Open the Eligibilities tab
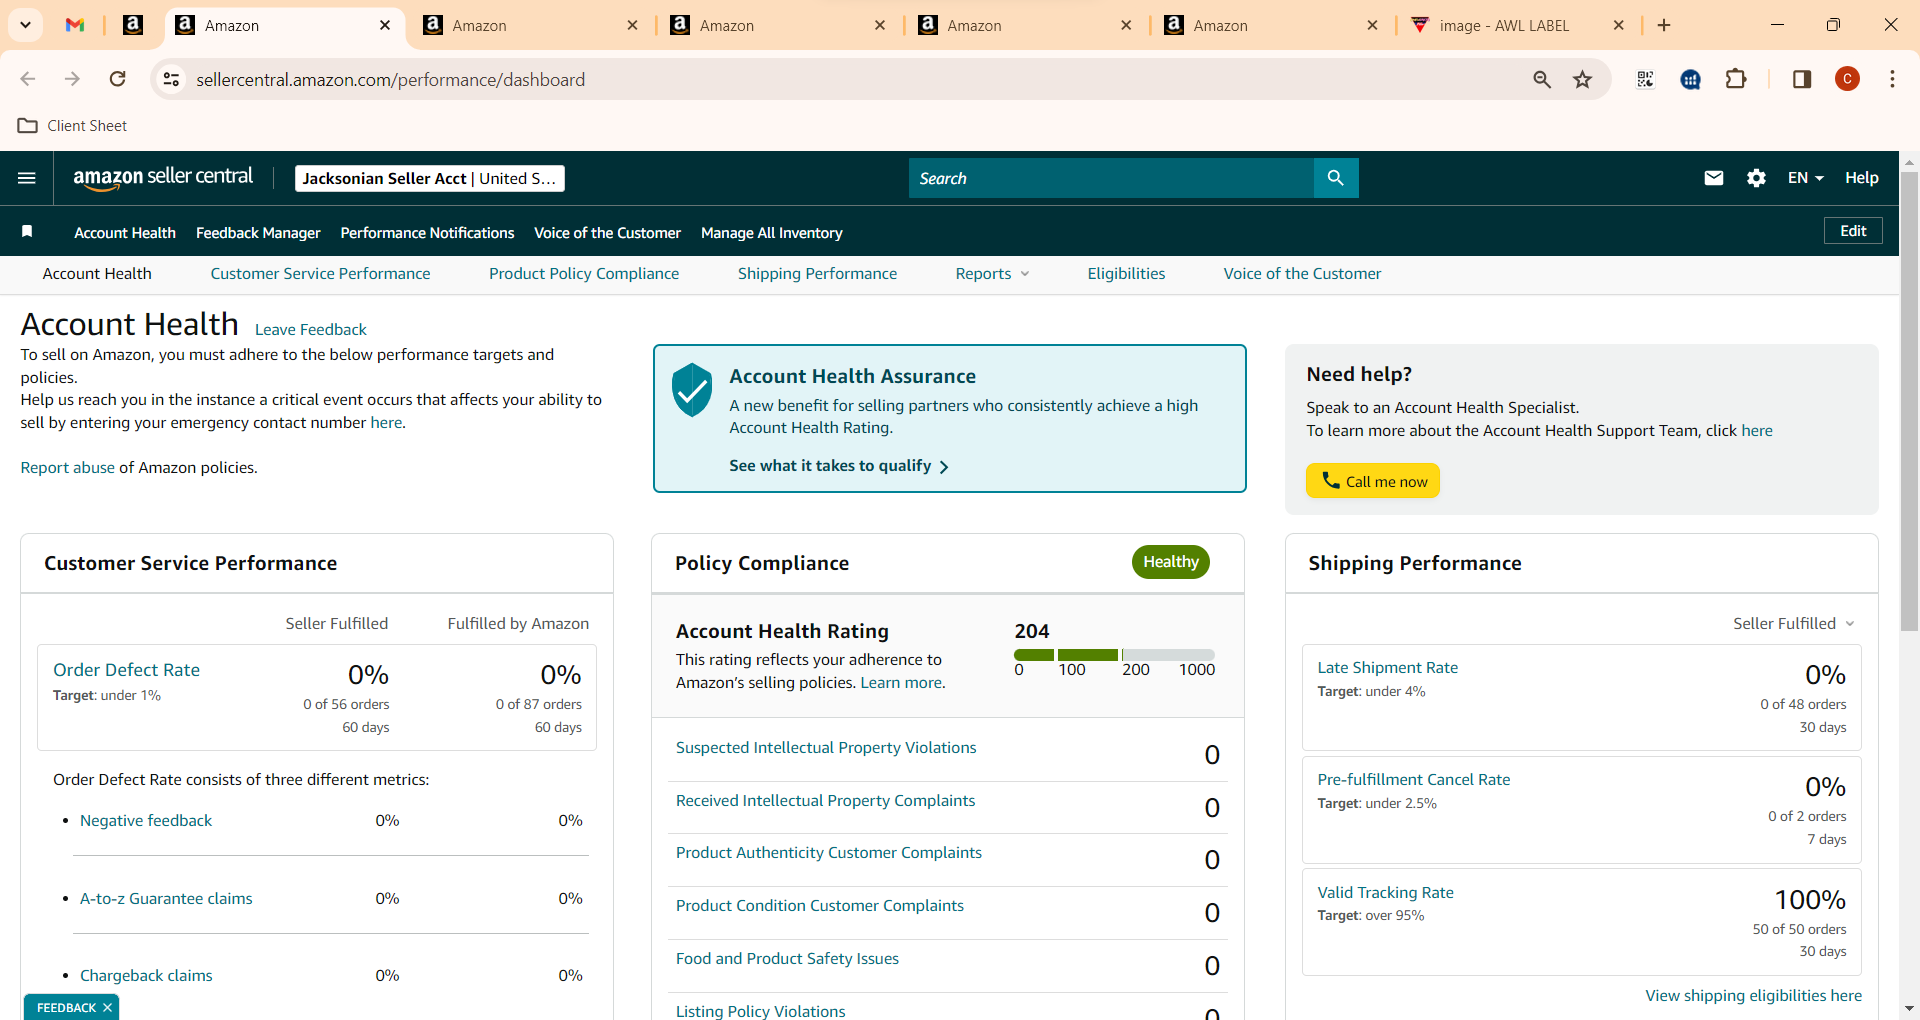1920x1020 pixels. point(1126,274)
